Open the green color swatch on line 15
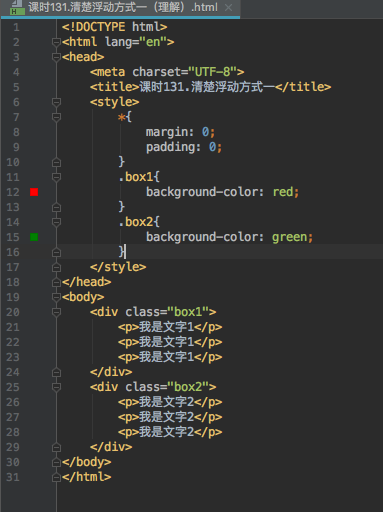Viewport: 383px width, 512px height. click(x=34, y=237)
